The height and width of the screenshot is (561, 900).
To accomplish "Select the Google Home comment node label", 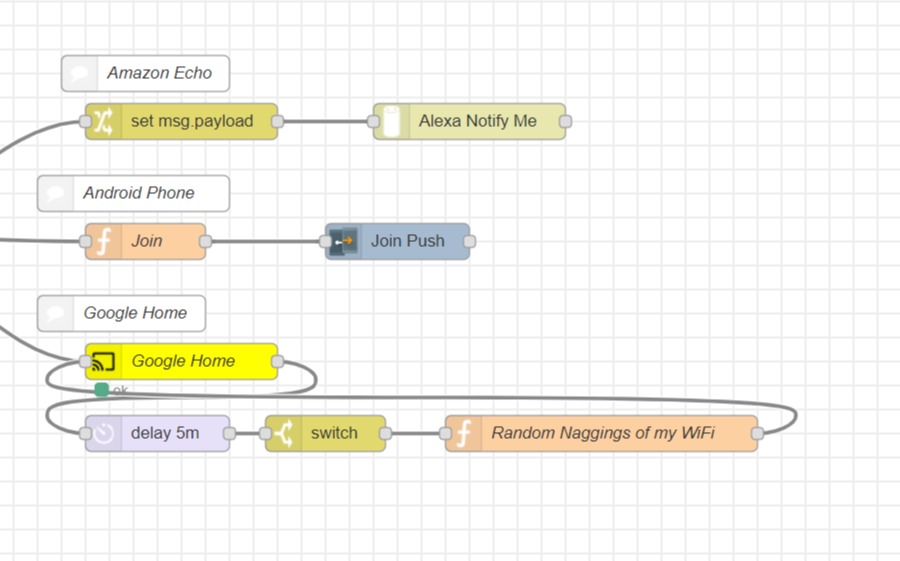I will click(x=135, y=314).
